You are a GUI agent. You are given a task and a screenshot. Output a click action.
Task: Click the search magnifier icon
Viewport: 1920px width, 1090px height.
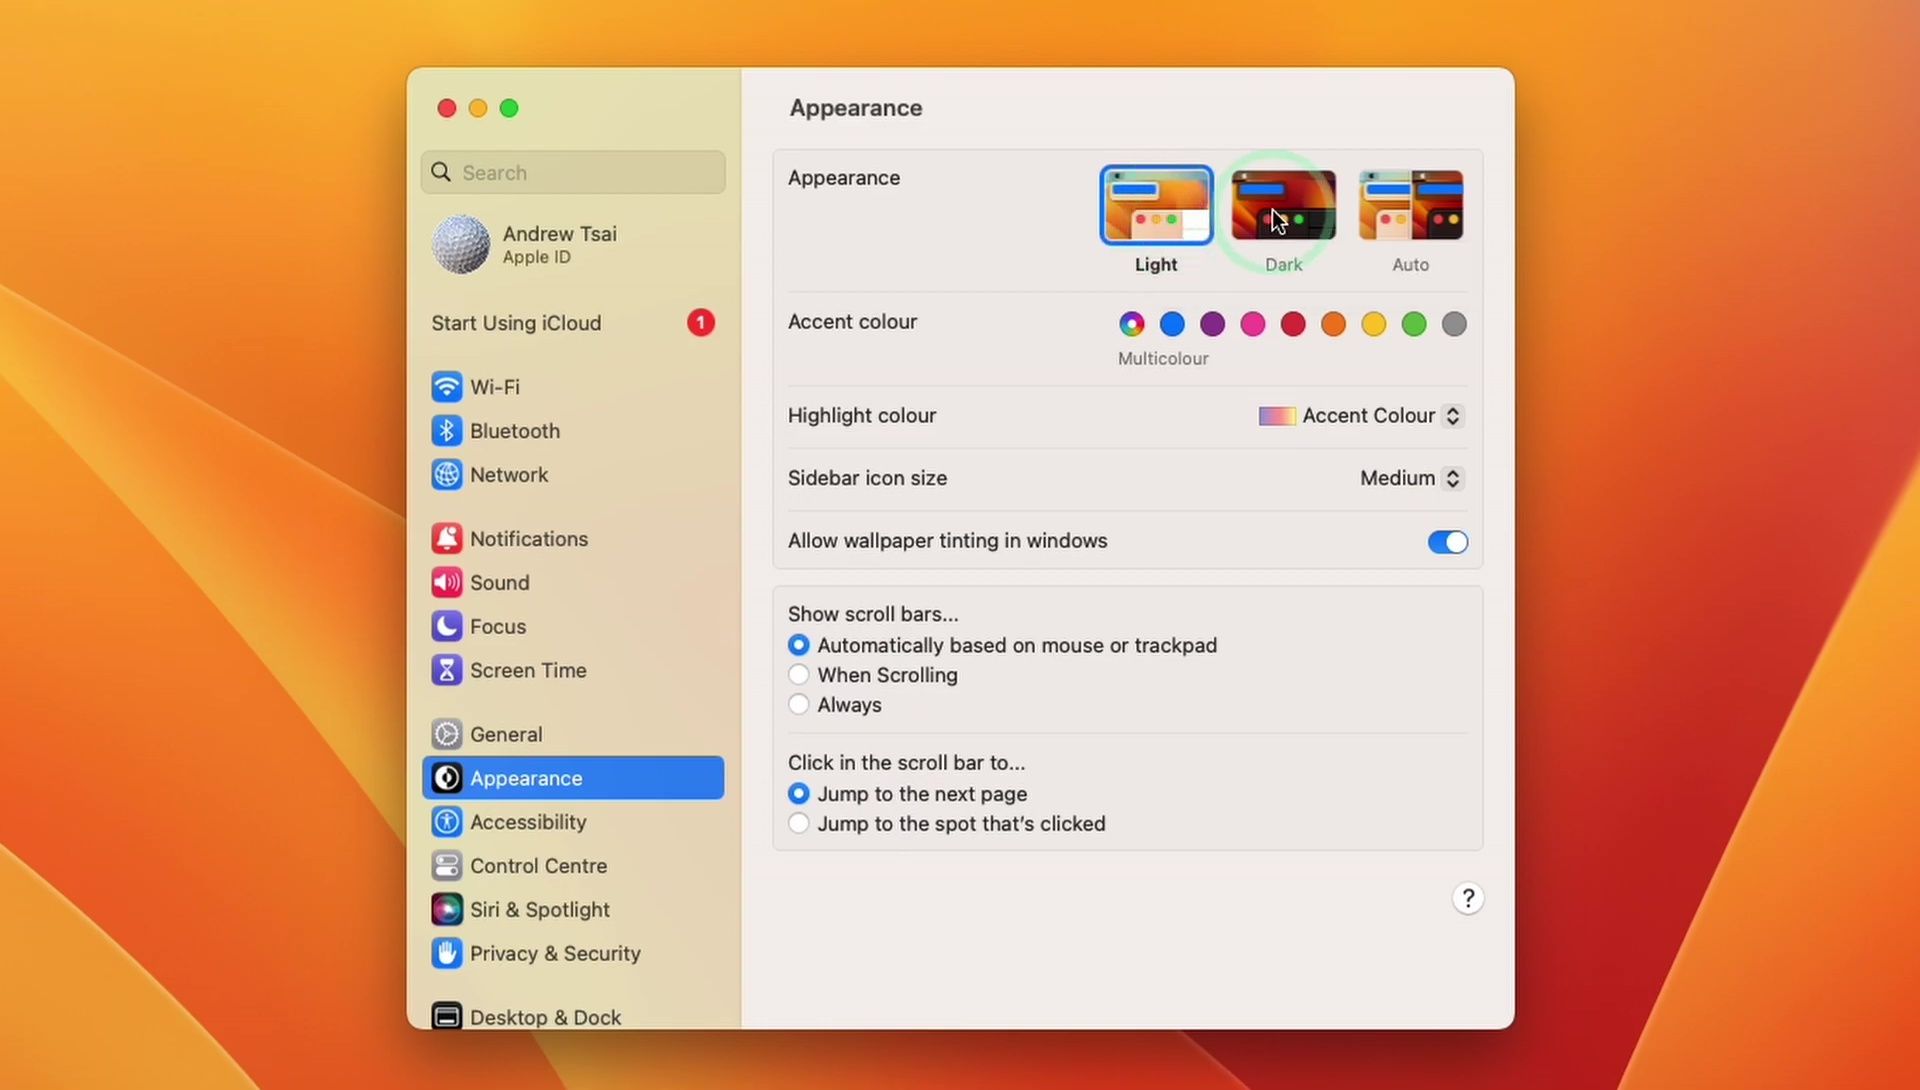[441, 172]
